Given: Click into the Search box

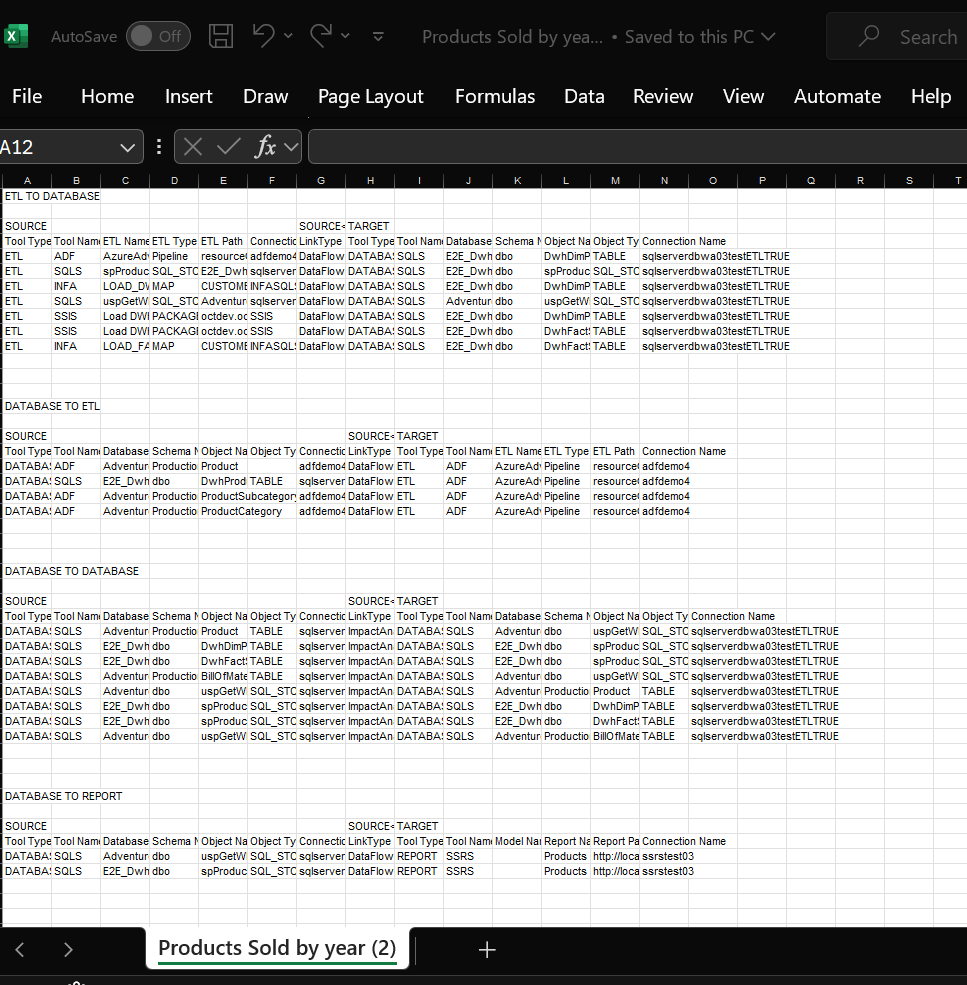Looking at the screenshot, I should [897, 36].
